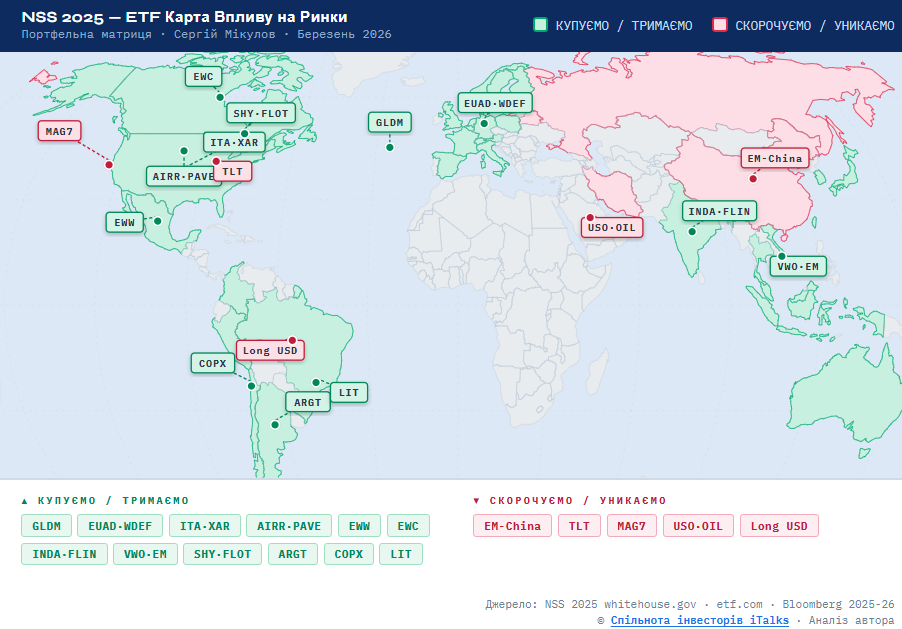Click the green dot marker under GLDM
This screenshot has height=629, width=902.
(x=390, y=148)
